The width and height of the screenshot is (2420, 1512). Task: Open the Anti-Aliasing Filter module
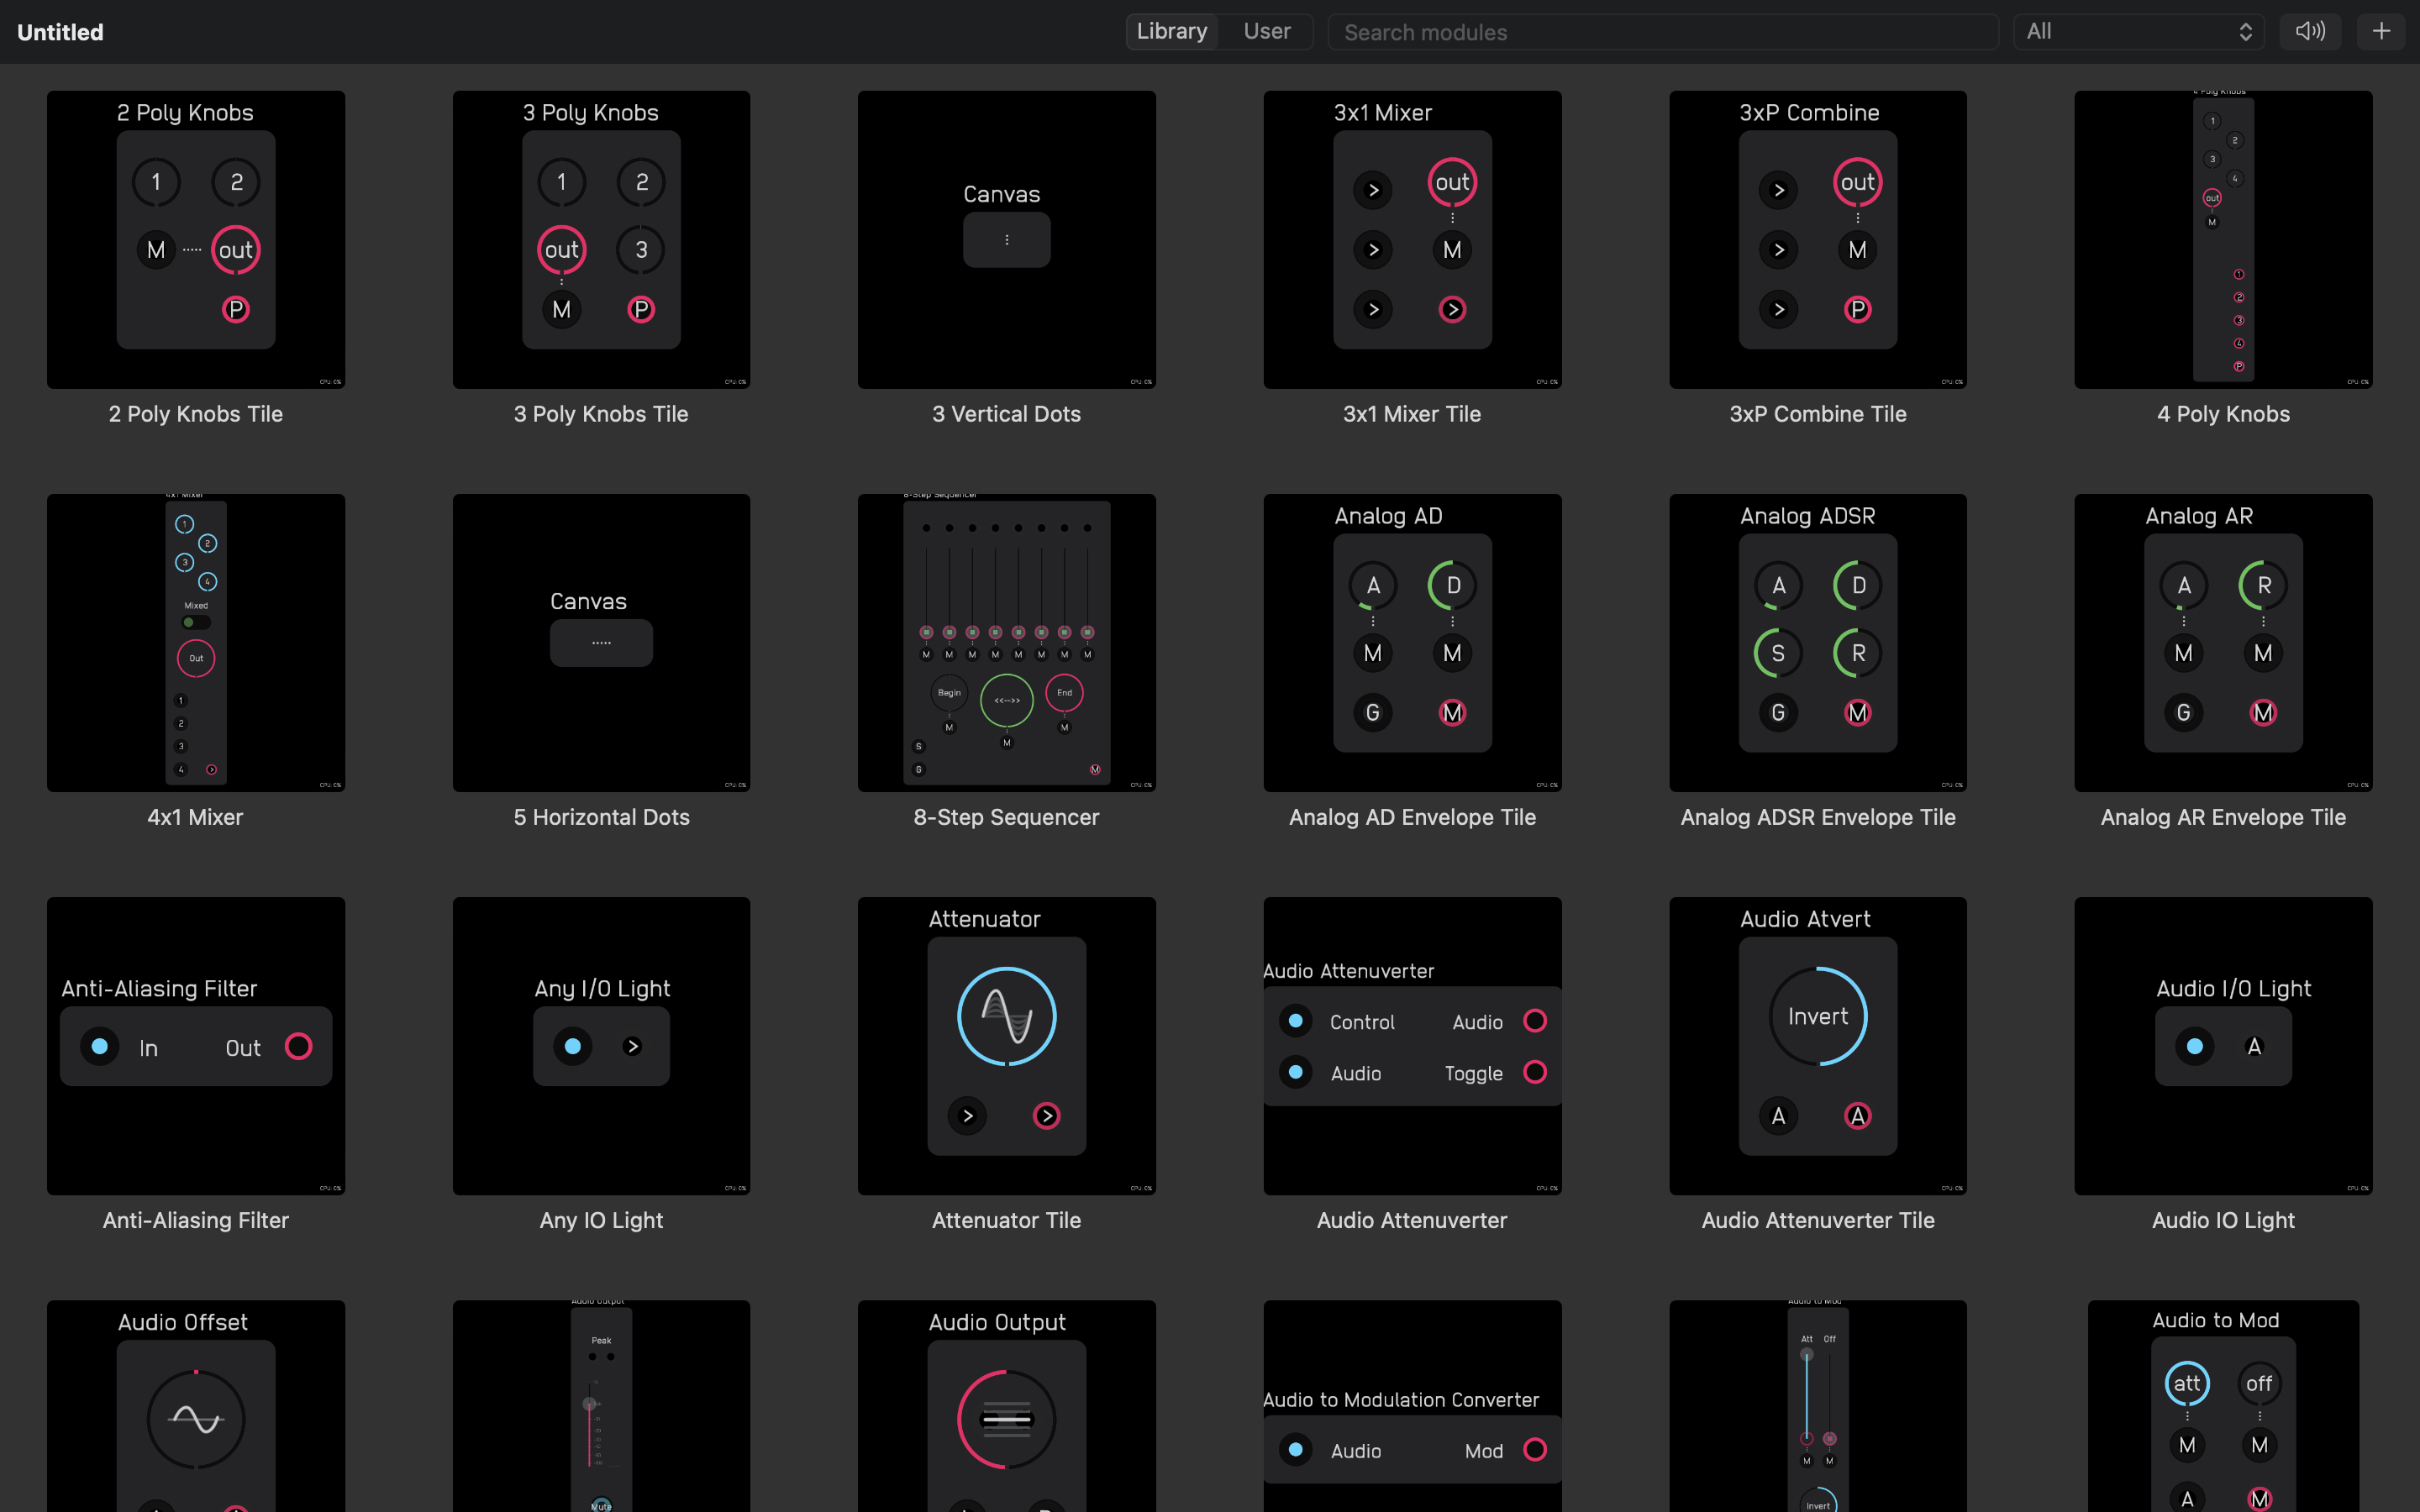click(x=195, y=1045)
